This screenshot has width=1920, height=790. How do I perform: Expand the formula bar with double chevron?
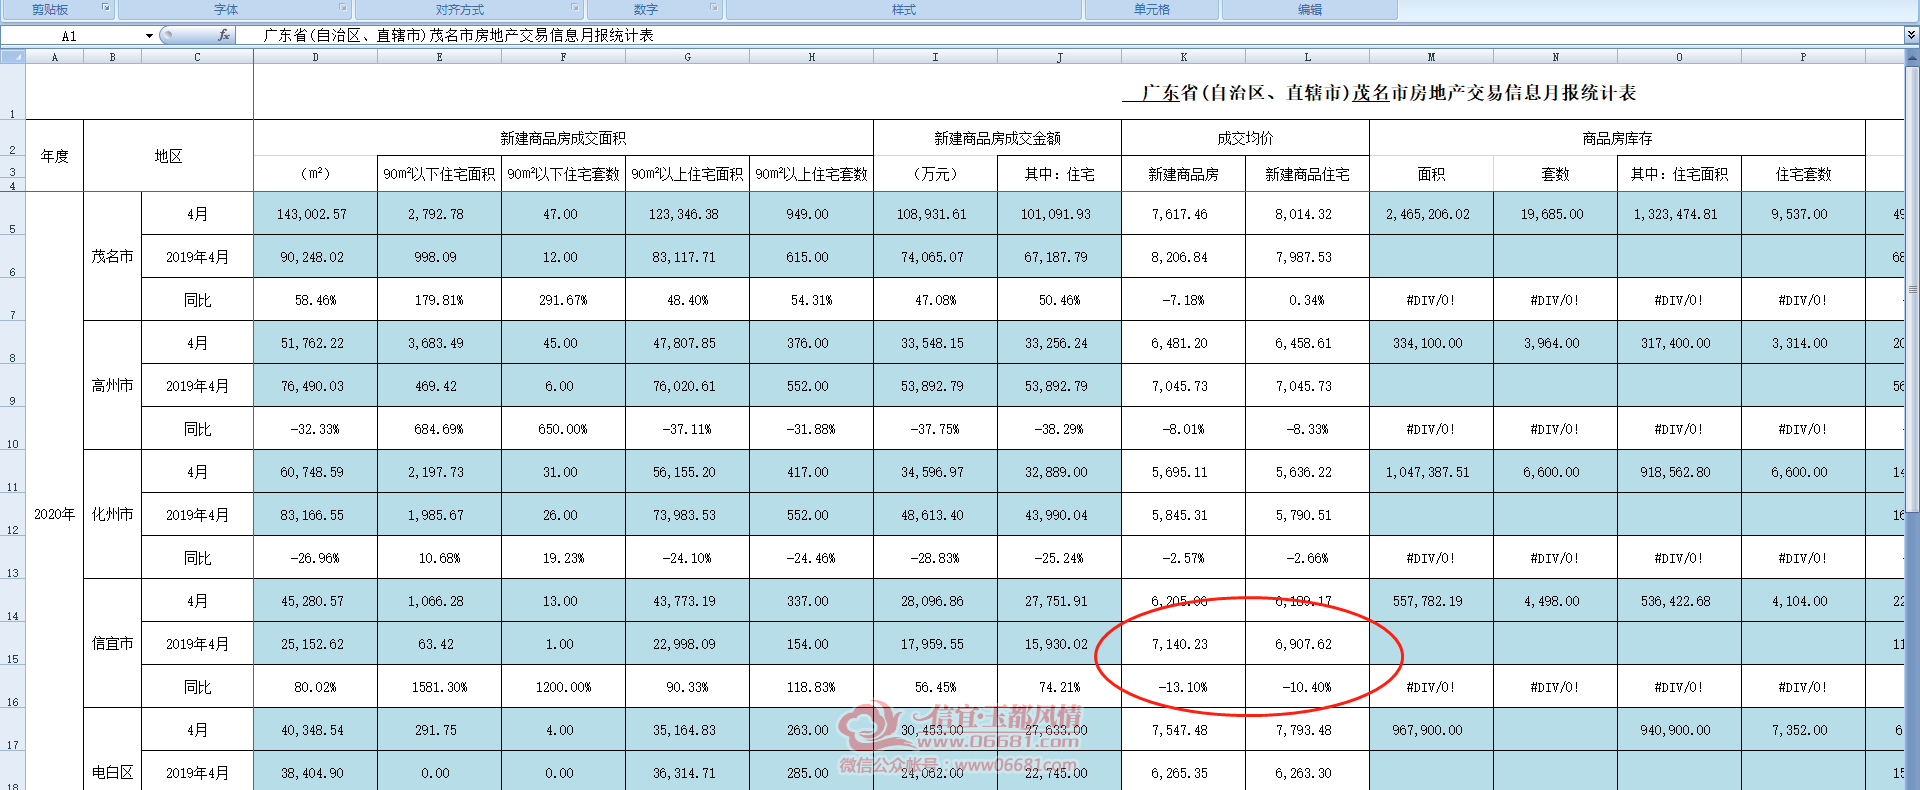1911,35
